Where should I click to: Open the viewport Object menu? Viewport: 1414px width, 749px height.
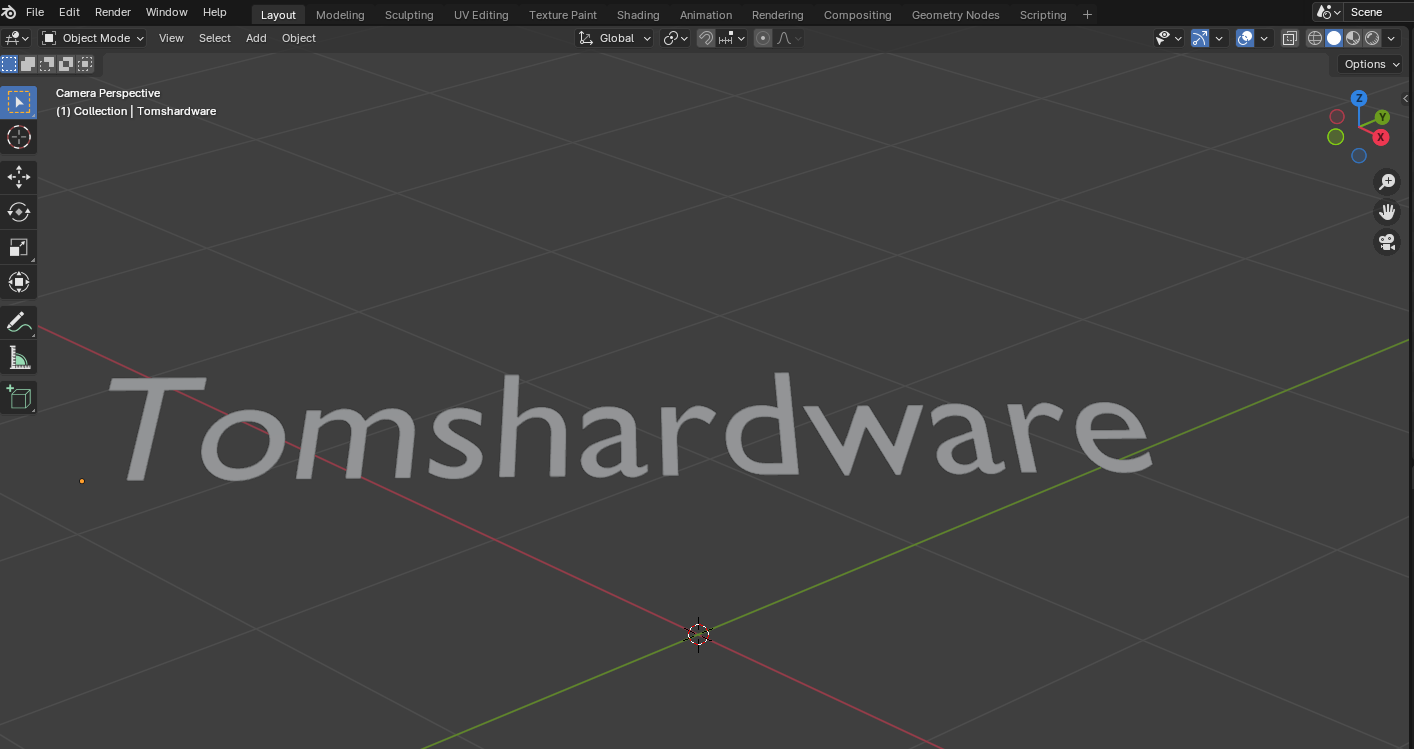tap(299, 38)
